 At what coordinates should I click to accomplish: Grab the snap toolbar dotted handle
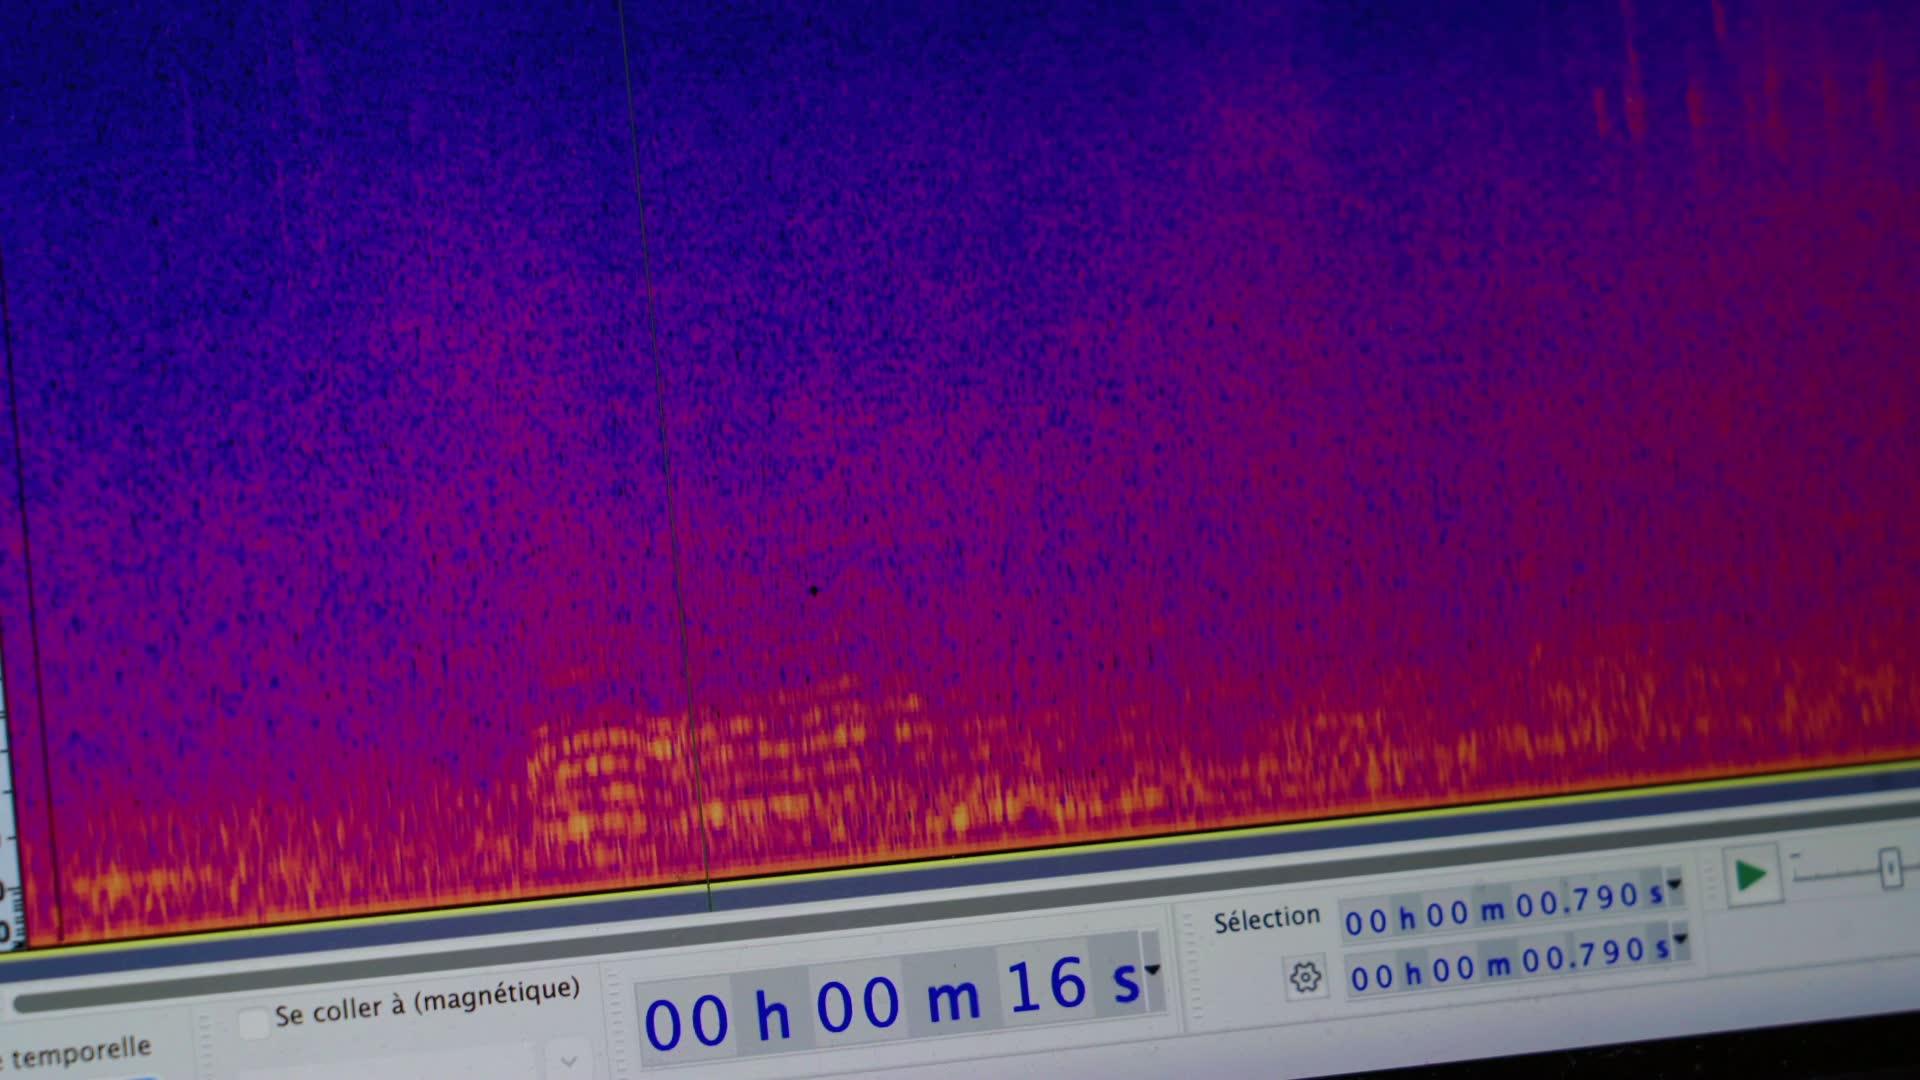(206, 1045)
